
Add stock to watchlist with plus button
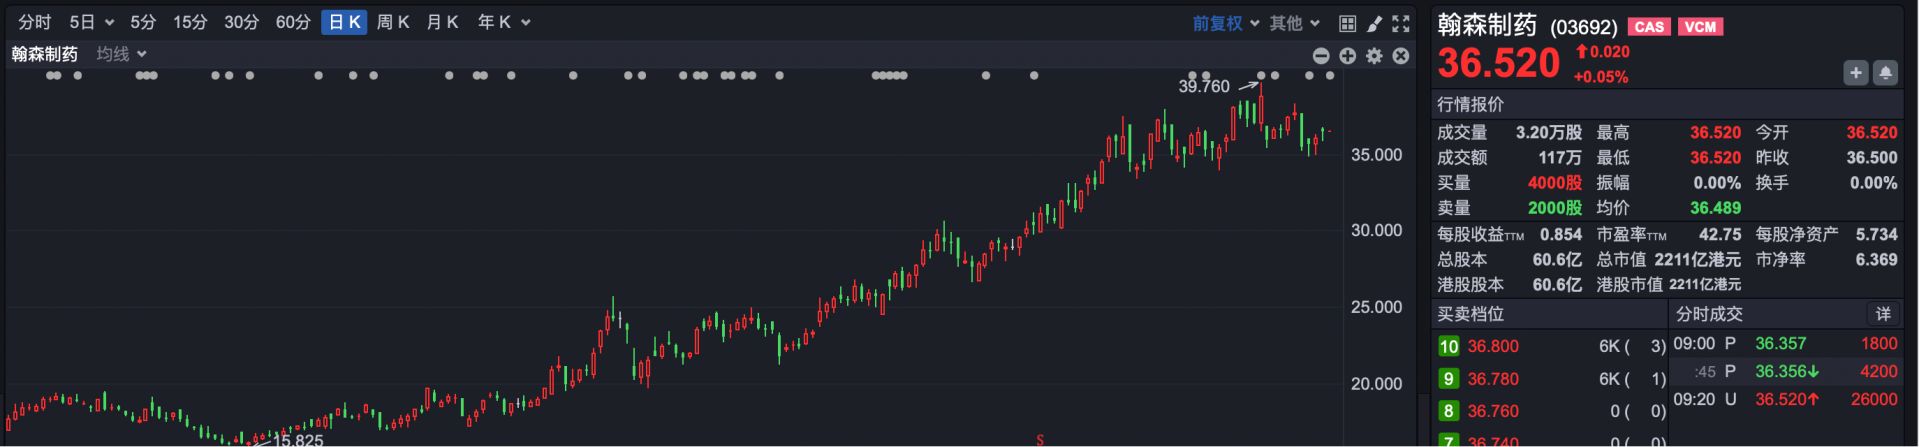tap(1856, 73)
